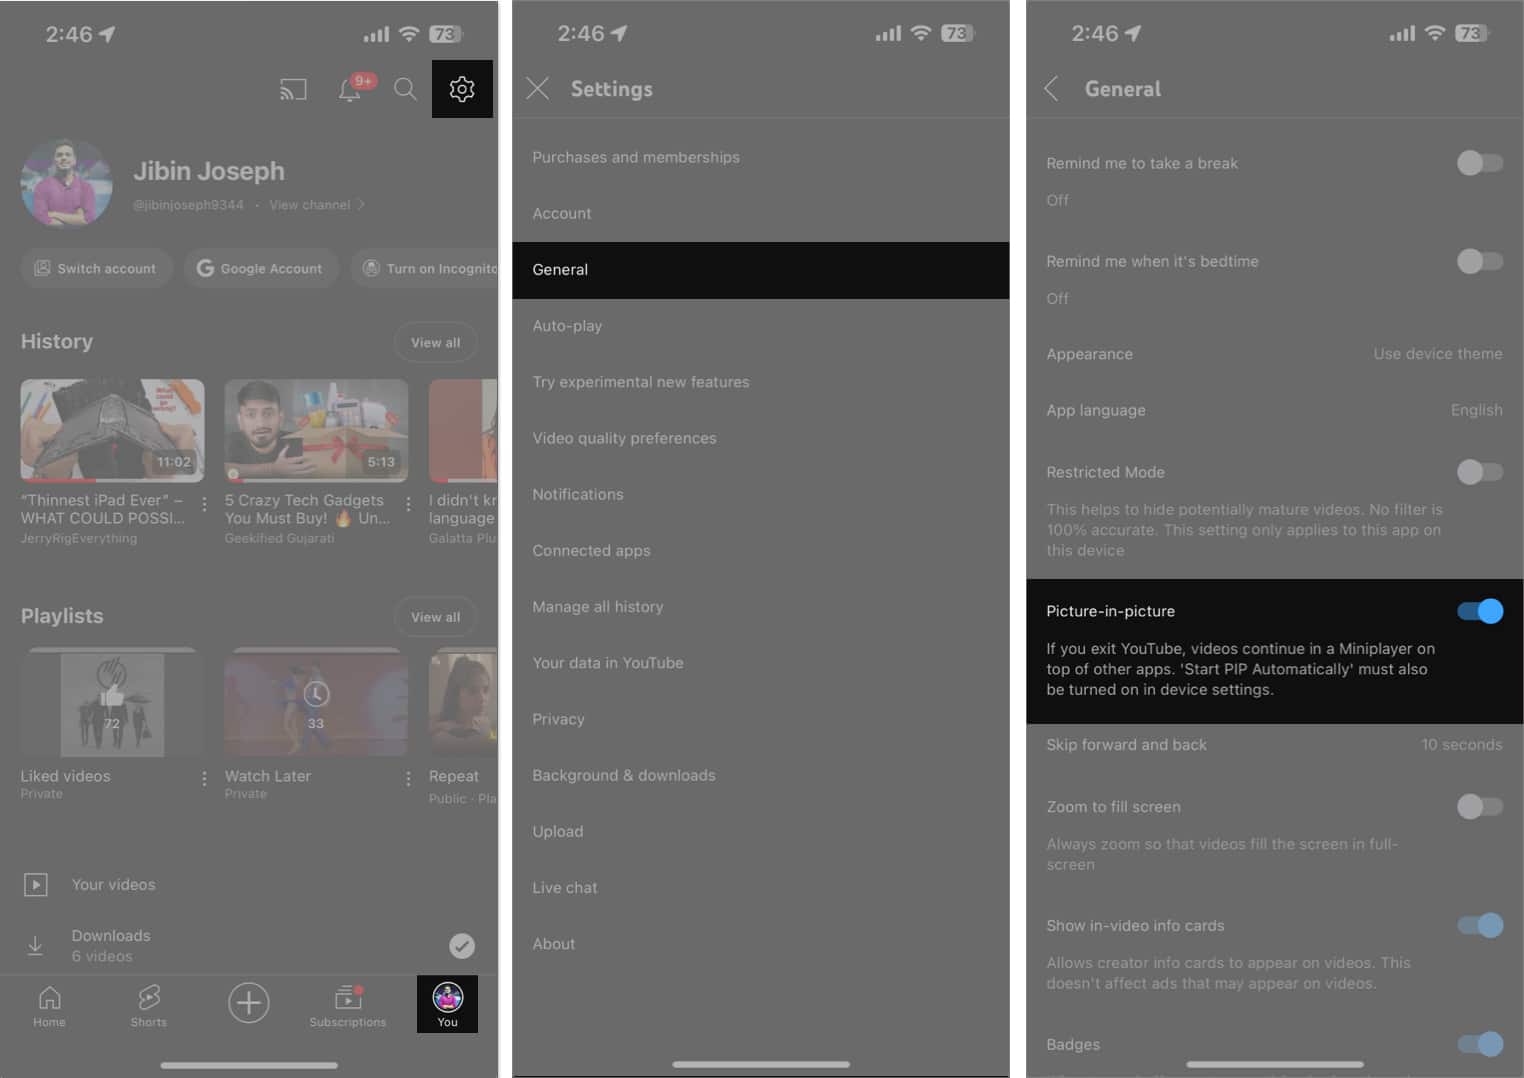Open more options for Liked videos playlist
This screenshot has height=1078, width=1524.
(x=205, y=778)
